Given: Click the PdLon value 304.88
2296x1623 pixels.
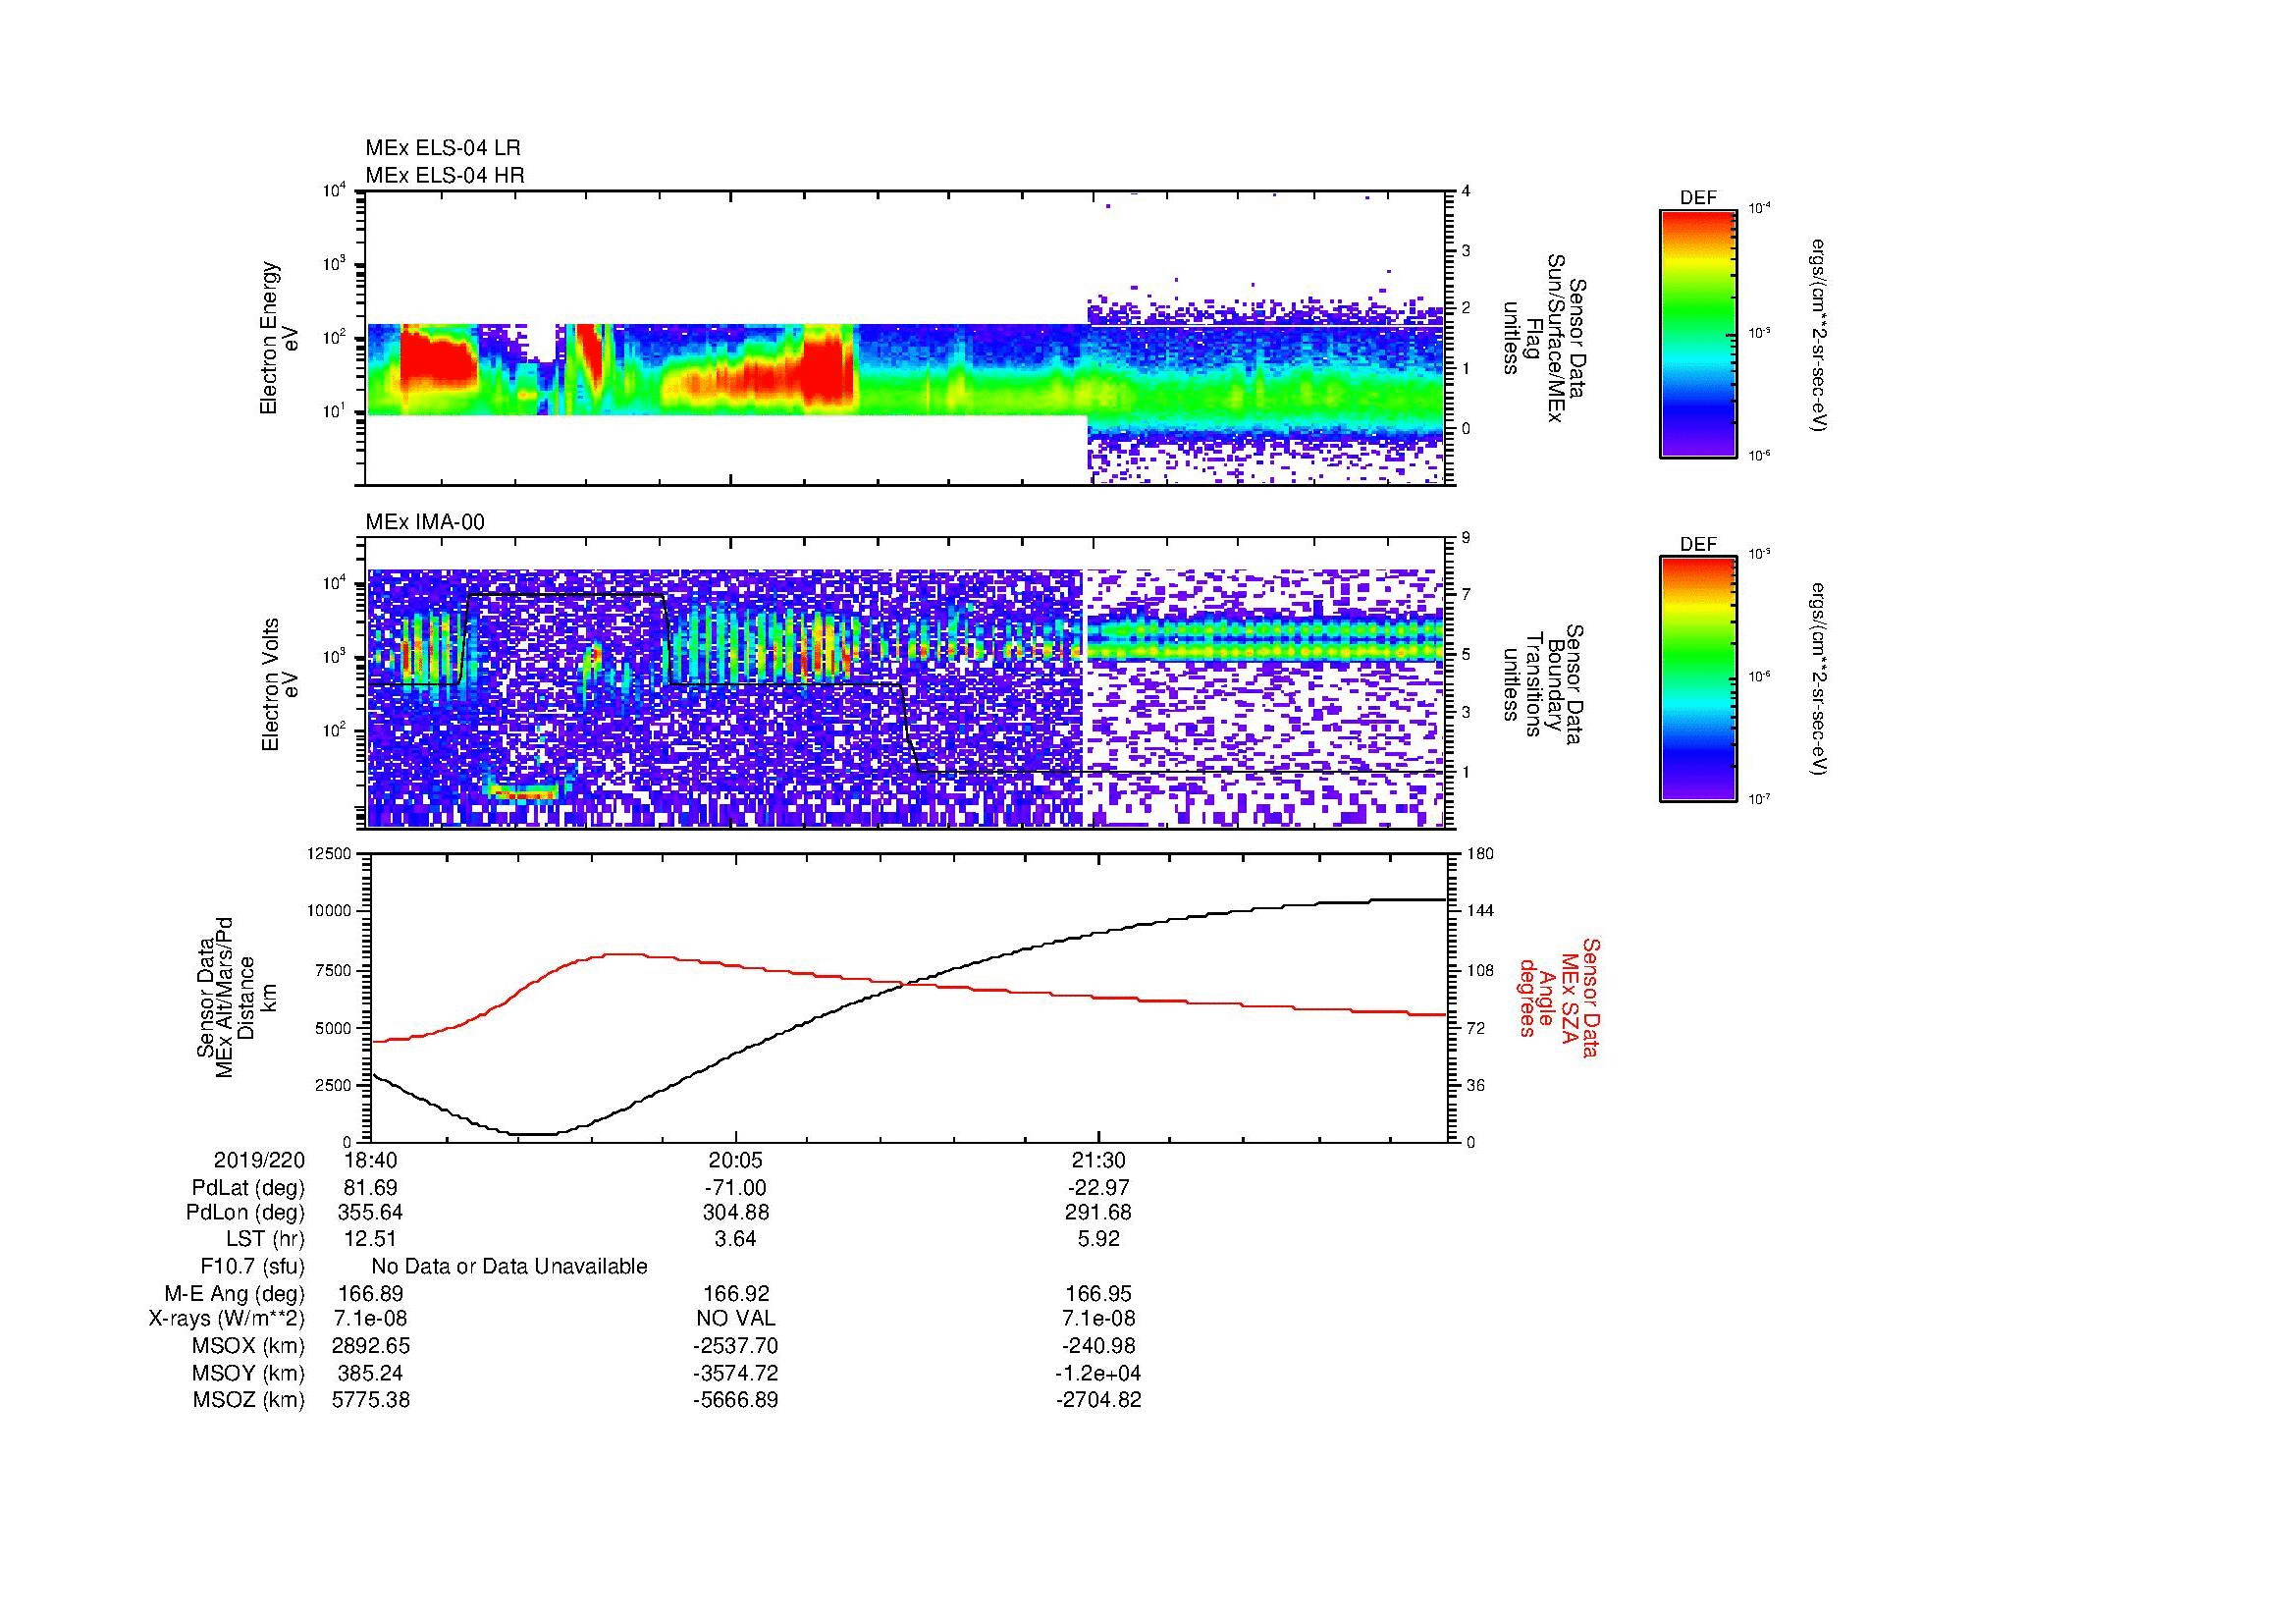Looking at the screenshot, I should click(x=735, y=1214).
